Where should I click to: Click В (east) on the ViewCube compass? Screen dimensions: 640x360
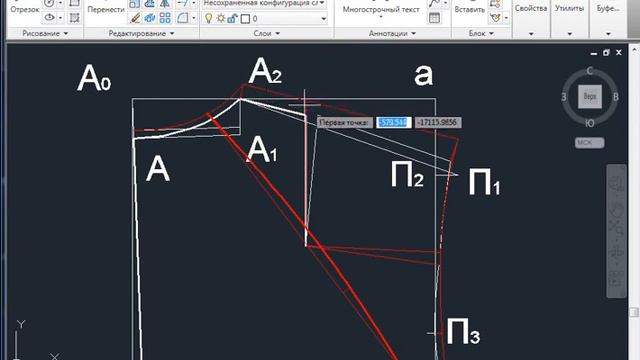(x=616, y=97)
